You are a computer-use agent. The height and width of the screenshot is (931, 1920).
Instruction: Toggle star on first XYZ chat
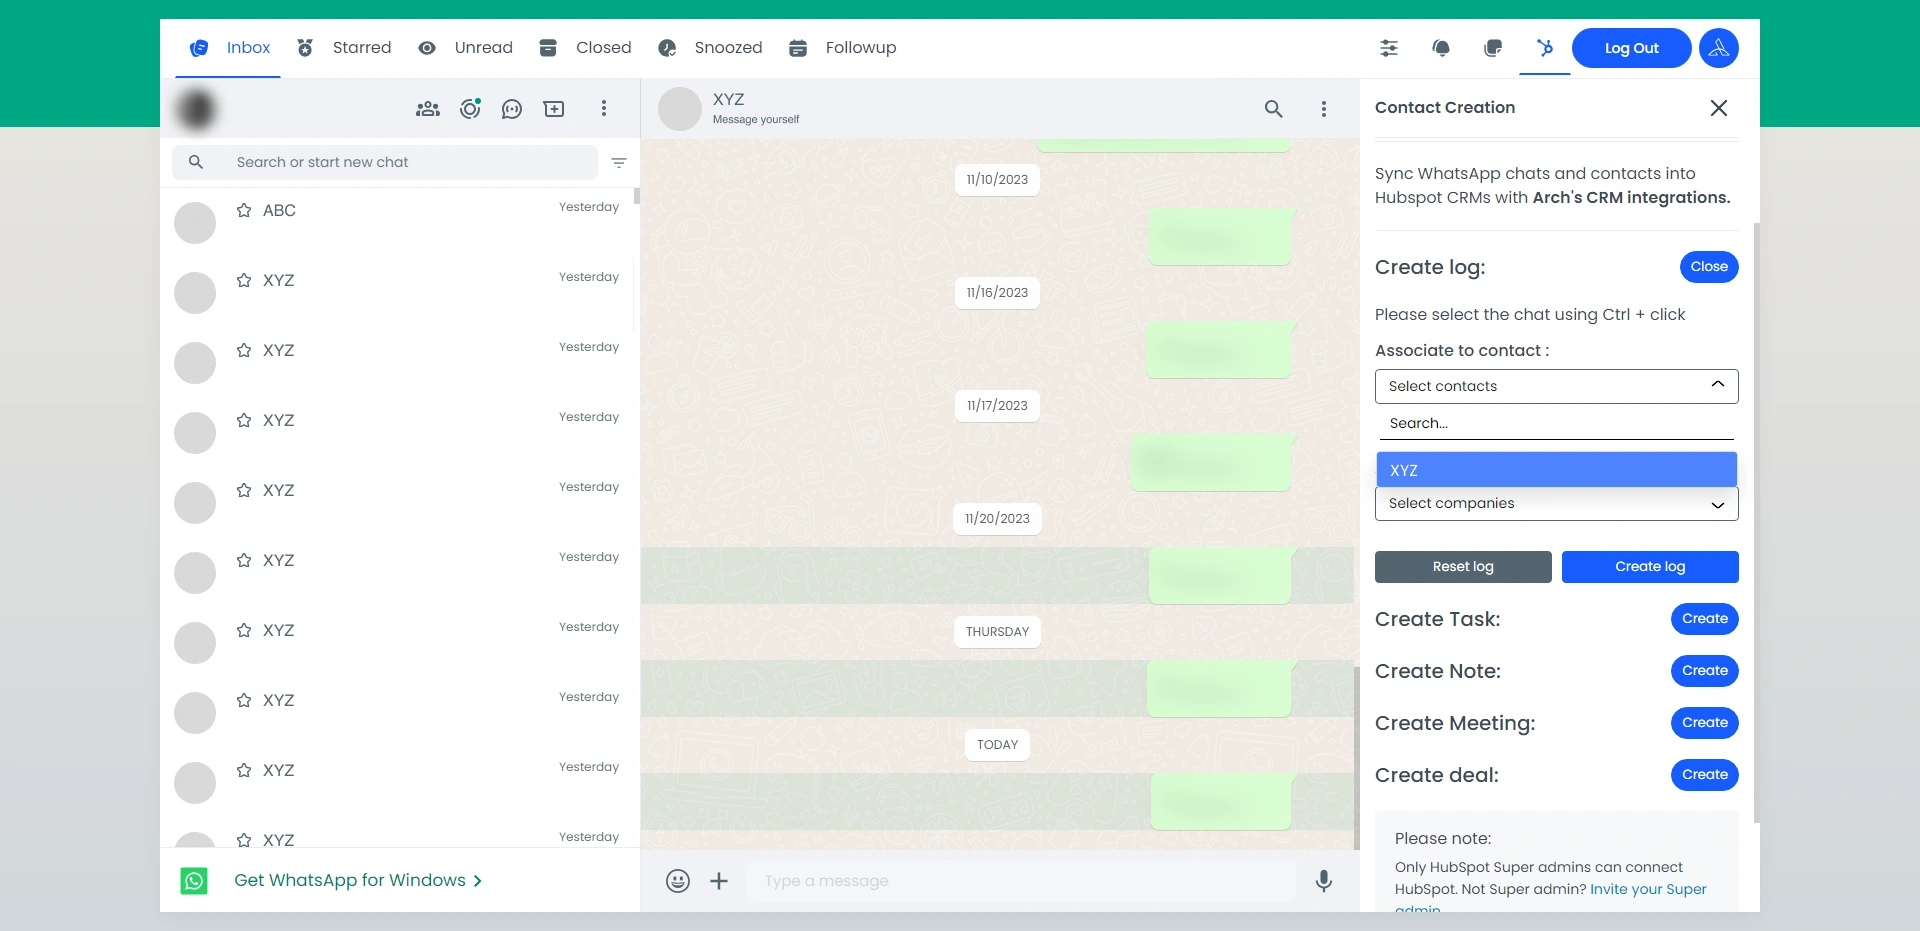coord(244,280)
